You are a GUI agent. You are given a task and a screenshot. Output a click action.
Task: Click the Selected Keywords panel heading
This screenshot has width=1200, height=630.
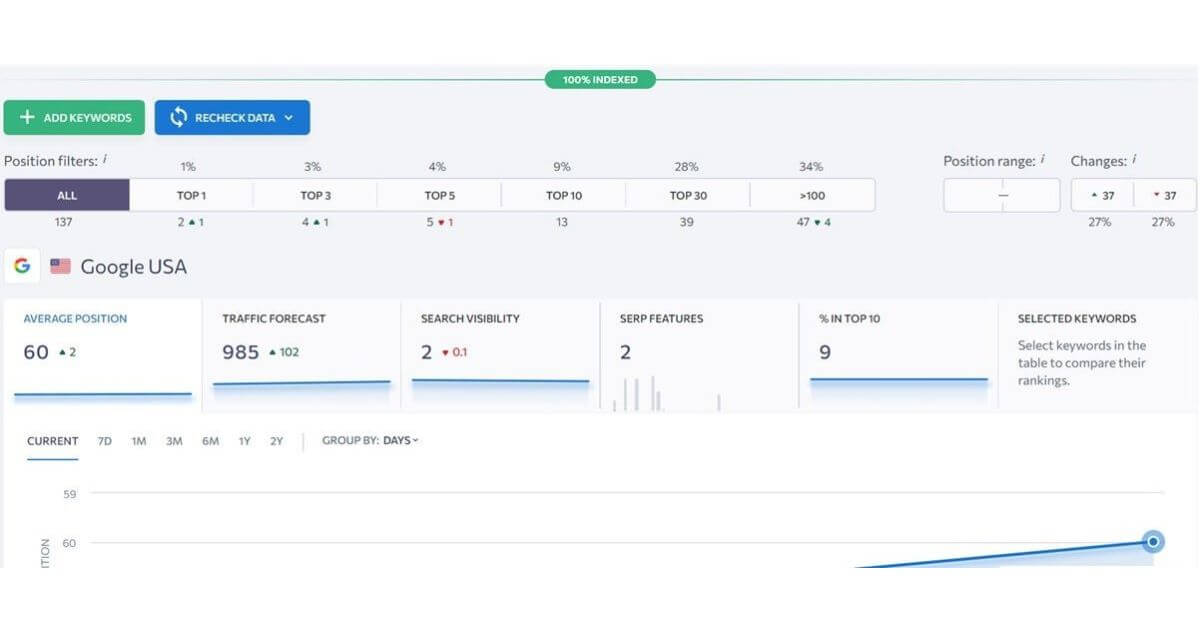point(1077,319)
